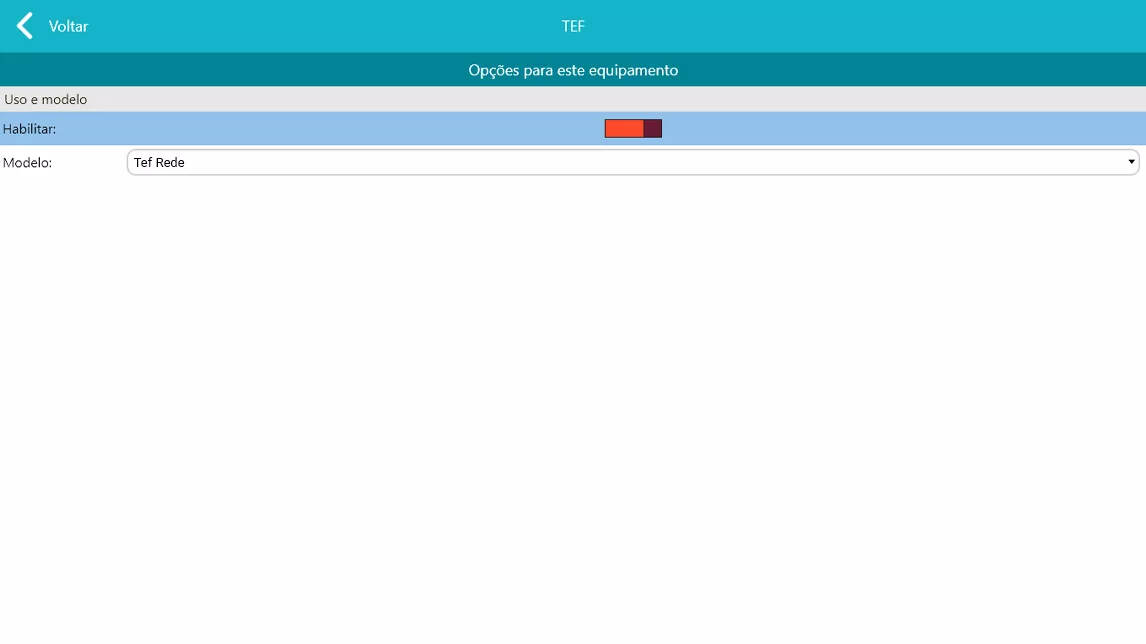Open the Modelo dropdown showing Tef Rede
Image resolution: width=1146 pixels, height=644 pixels.
pos(633,162)
